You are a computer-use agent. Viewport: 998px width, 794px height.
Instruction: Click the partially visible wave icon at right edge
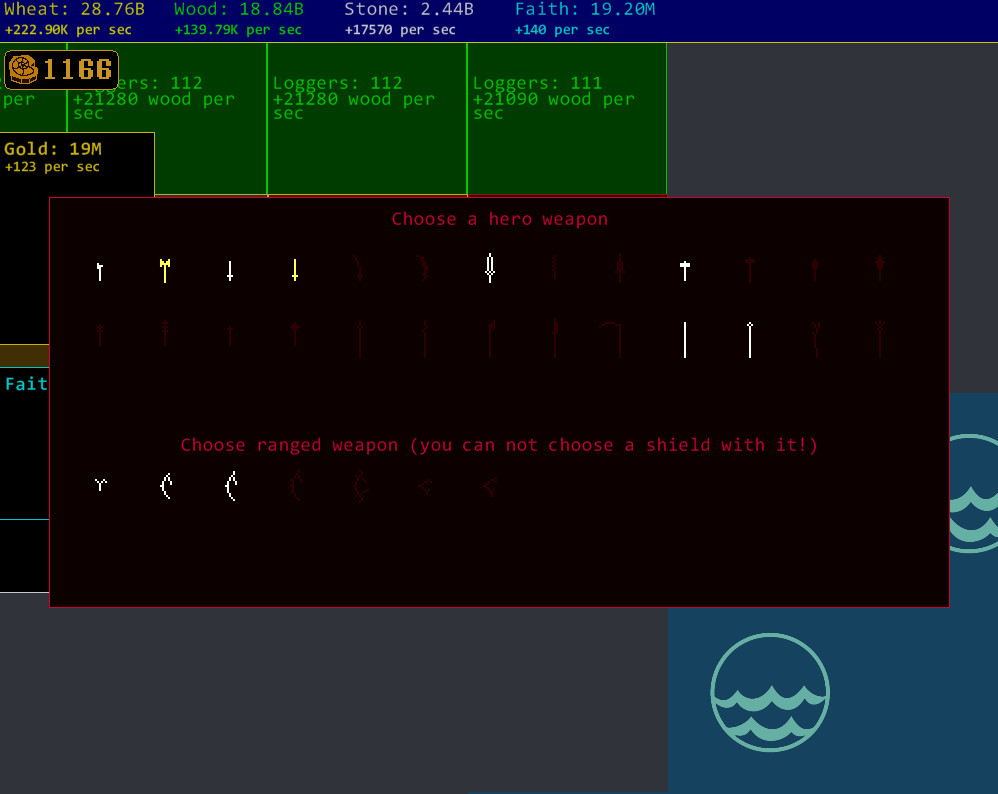pyautogui.click(x=985, y=494)
